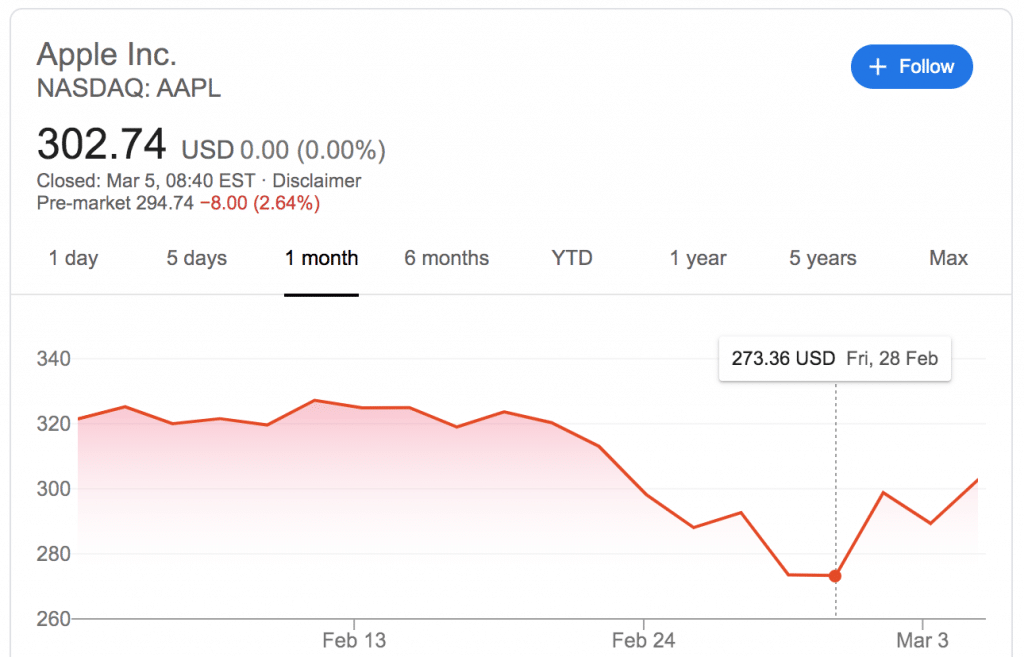Click the plus icon in Follow button
This screenshot has width=1024, height=657.
pos(878,67)
